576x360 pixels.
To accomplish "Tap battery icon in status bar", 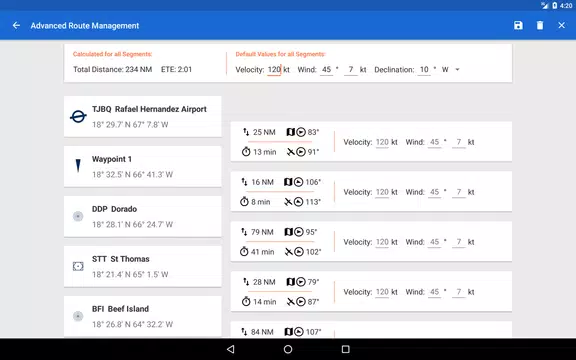I will click(554, 5).
